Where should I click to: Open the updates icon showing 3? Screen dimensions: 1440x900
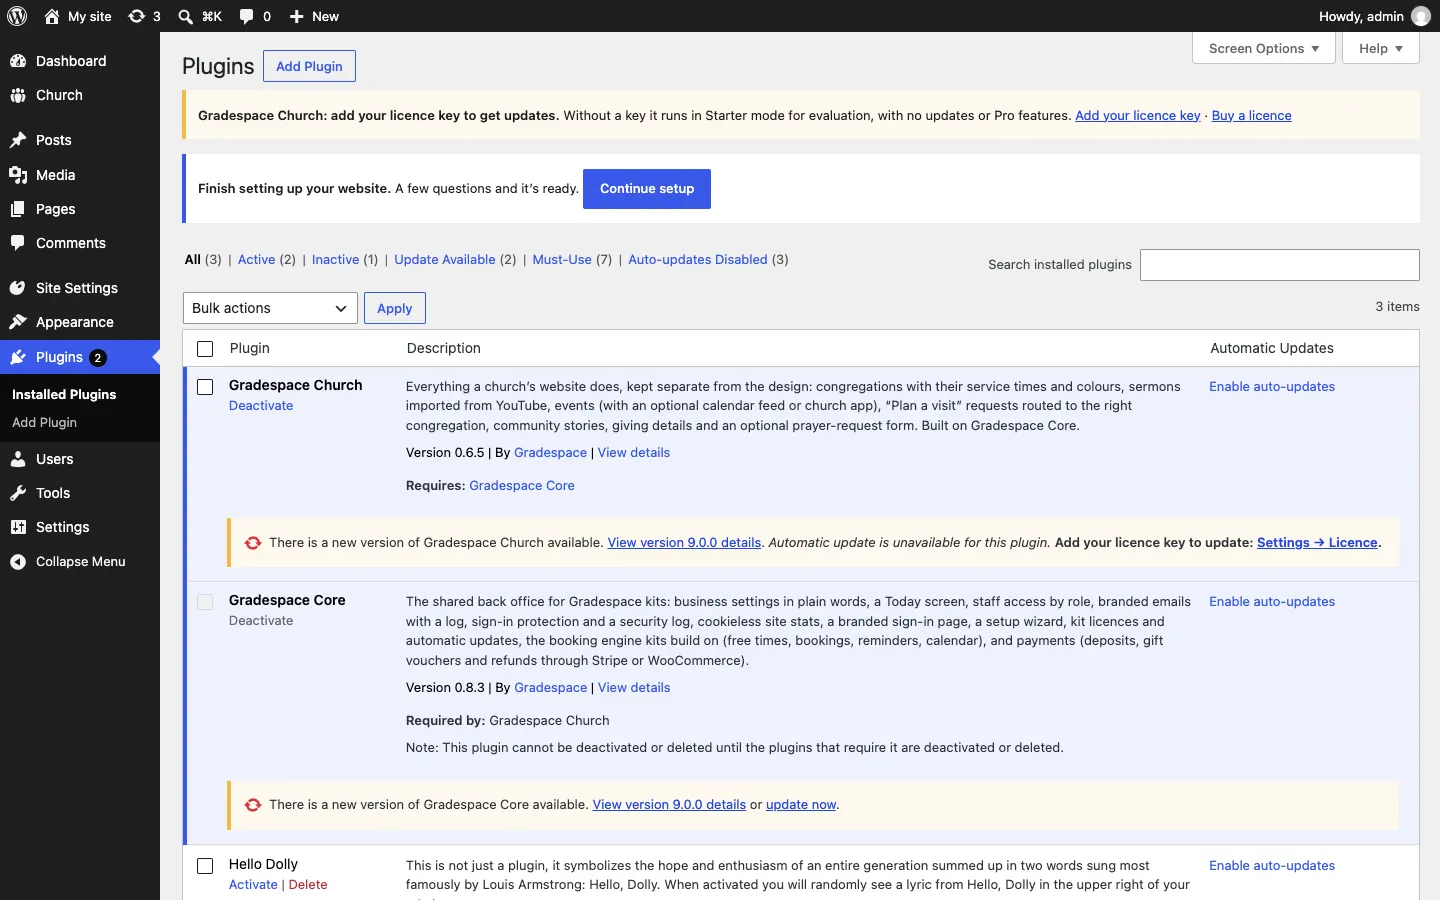coord(137,16)
